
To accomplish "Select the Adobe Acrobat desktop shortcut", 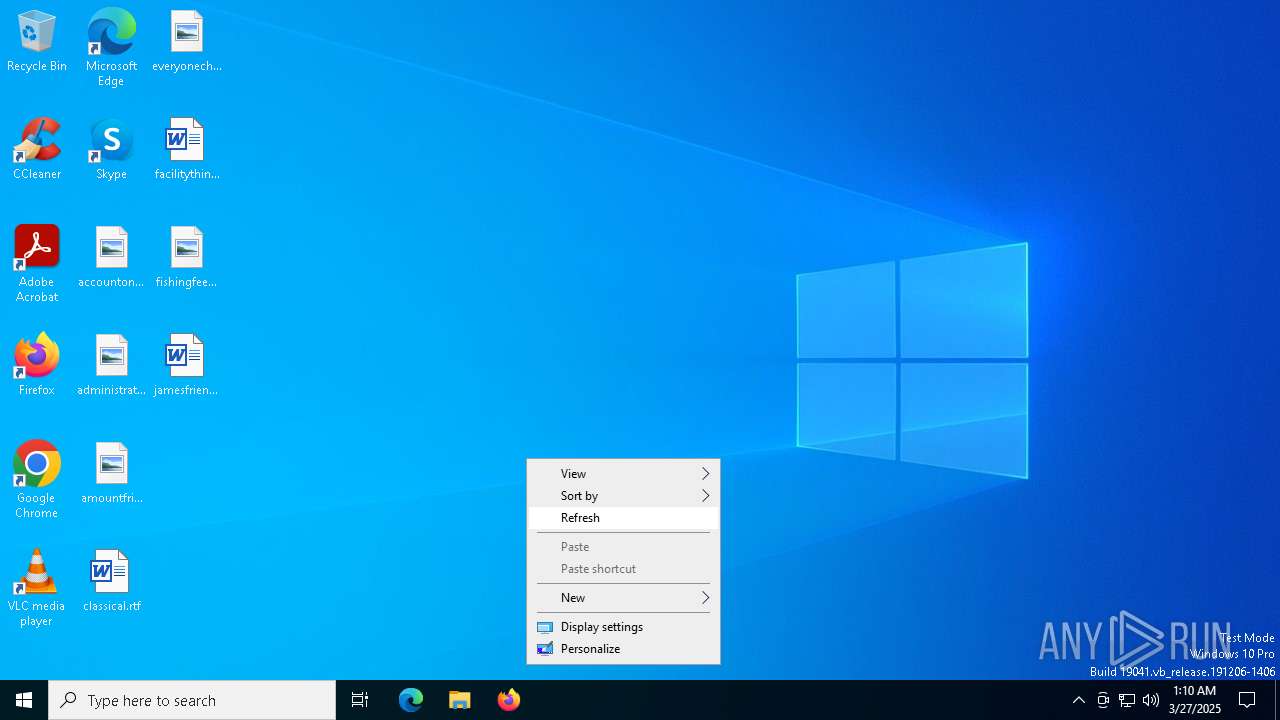I will (37, 264).
